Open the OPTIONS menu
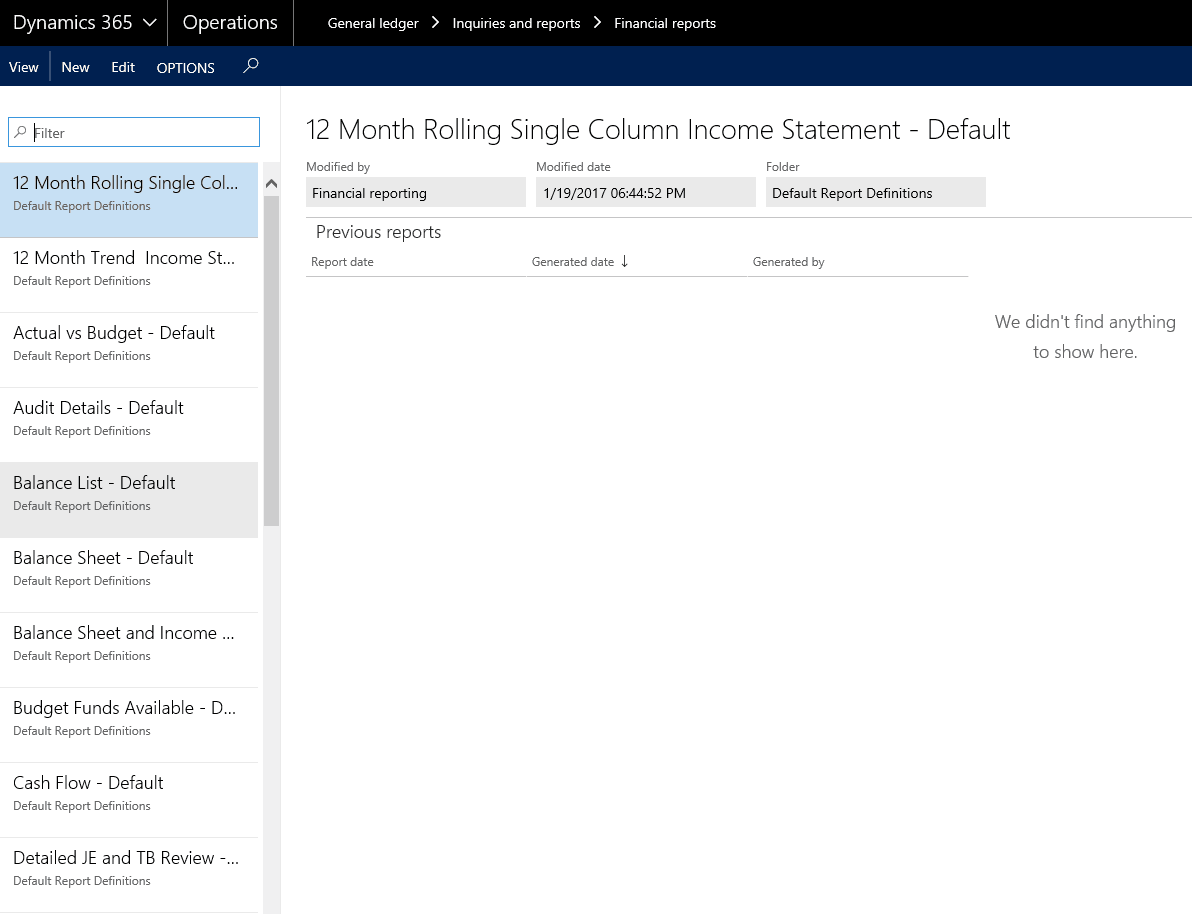 (185, 67)
